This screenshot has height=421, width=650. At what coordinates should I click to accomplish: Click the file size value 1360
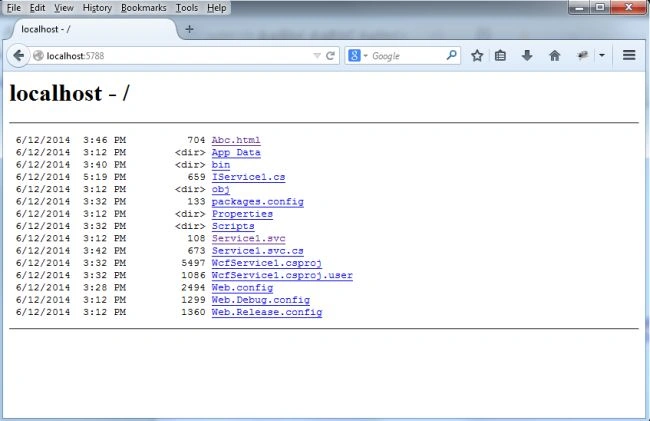pos(193,312)
